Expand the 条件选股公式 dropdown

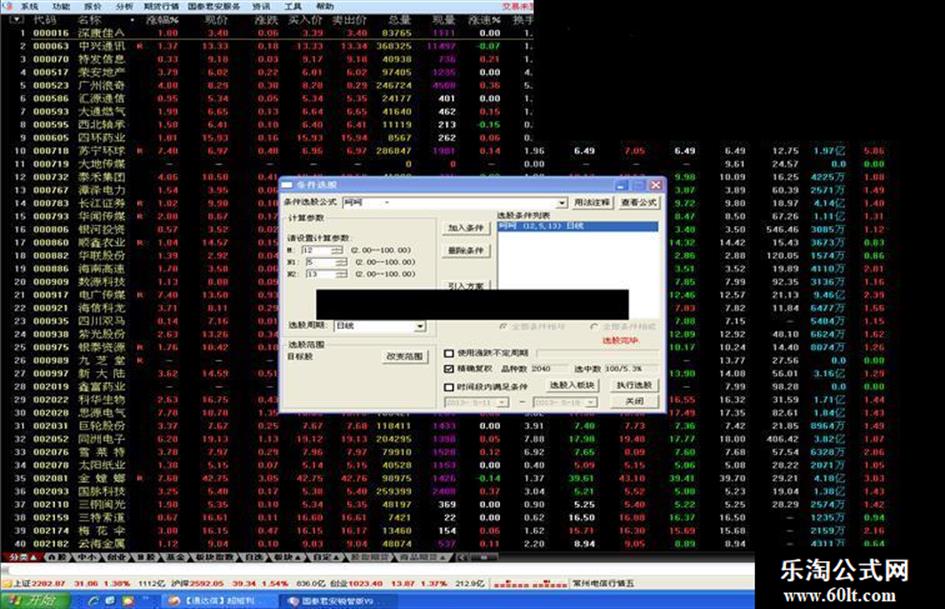coord(562,203)
